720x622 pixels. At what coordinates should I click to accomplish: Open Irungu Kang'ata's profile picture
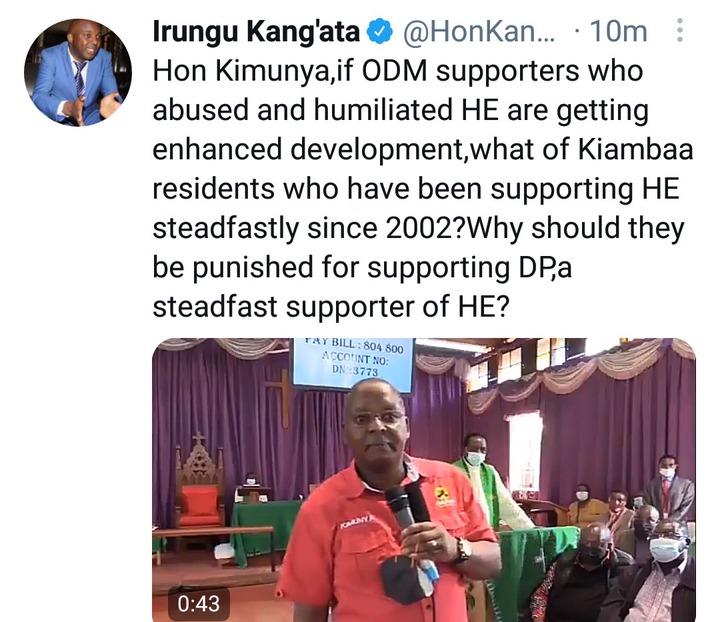pos(78,72)
